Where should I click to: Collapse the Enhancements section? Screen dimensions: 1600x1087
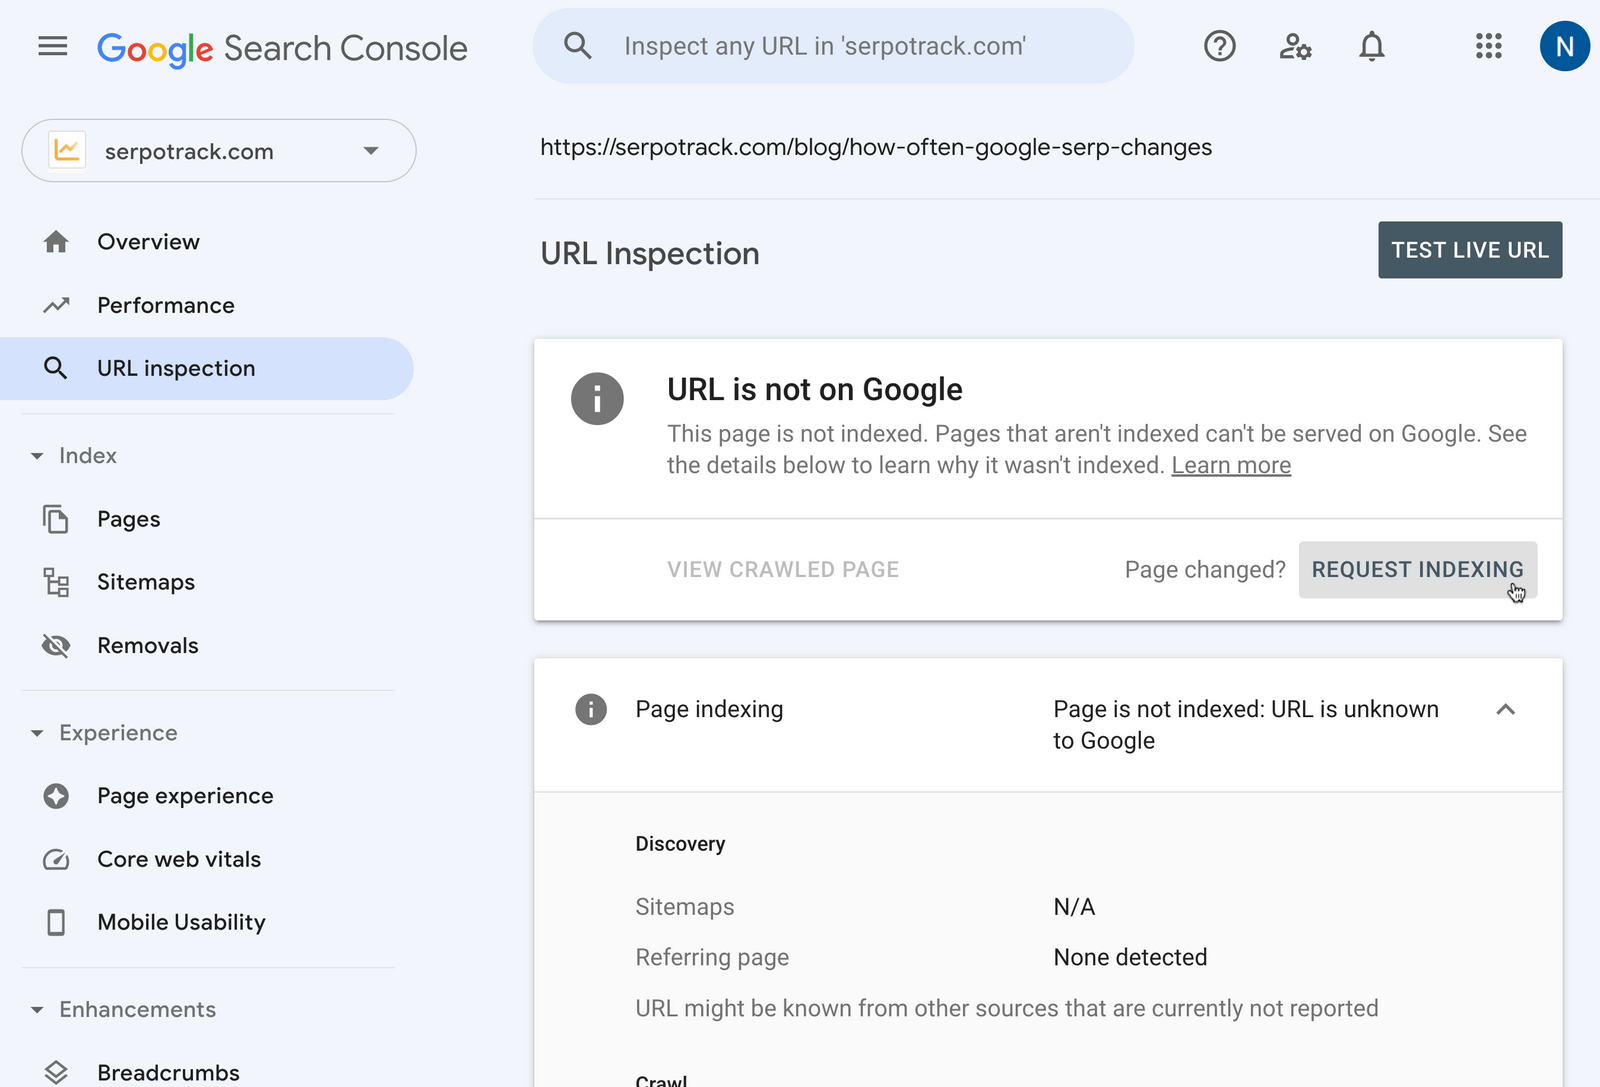pyautogui.click(x=37, y=1010)
